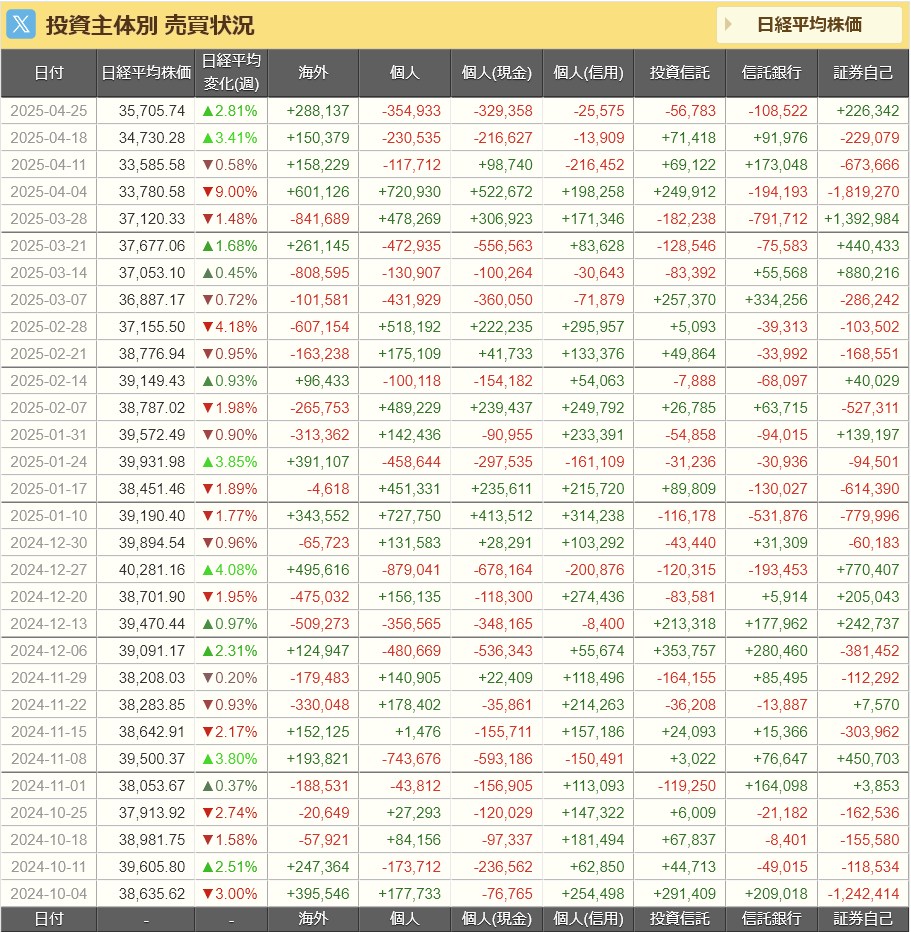
Task: Click the arrow on the 日経平均株価 button
Action: (x=729, y=25)
